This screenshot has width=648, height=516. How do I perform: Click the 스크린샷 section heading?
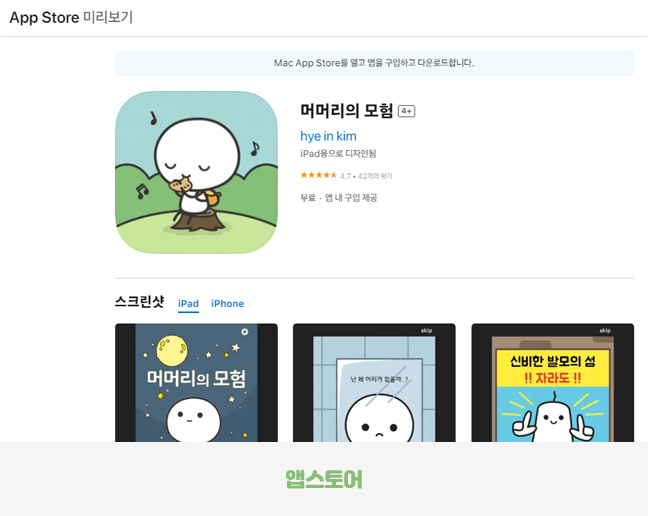139,302
